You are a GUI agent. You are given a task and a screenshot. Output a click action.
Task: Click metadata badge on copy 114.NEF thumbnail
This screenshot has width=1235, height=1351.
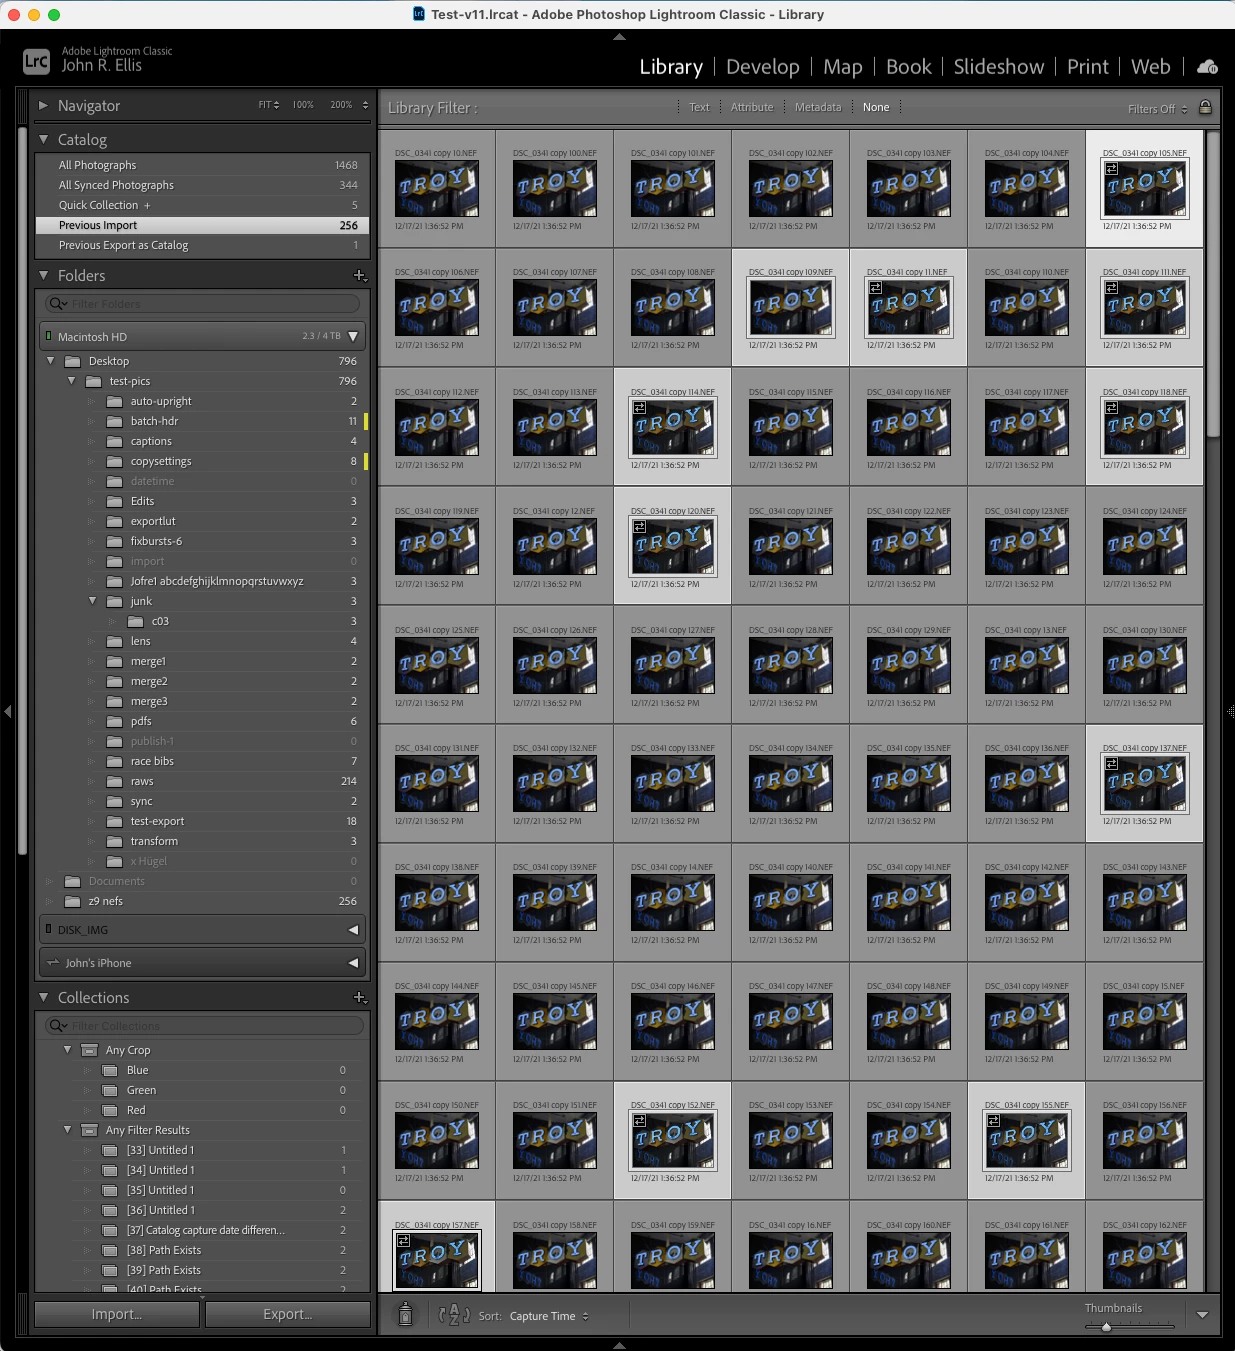coord(640,408)
